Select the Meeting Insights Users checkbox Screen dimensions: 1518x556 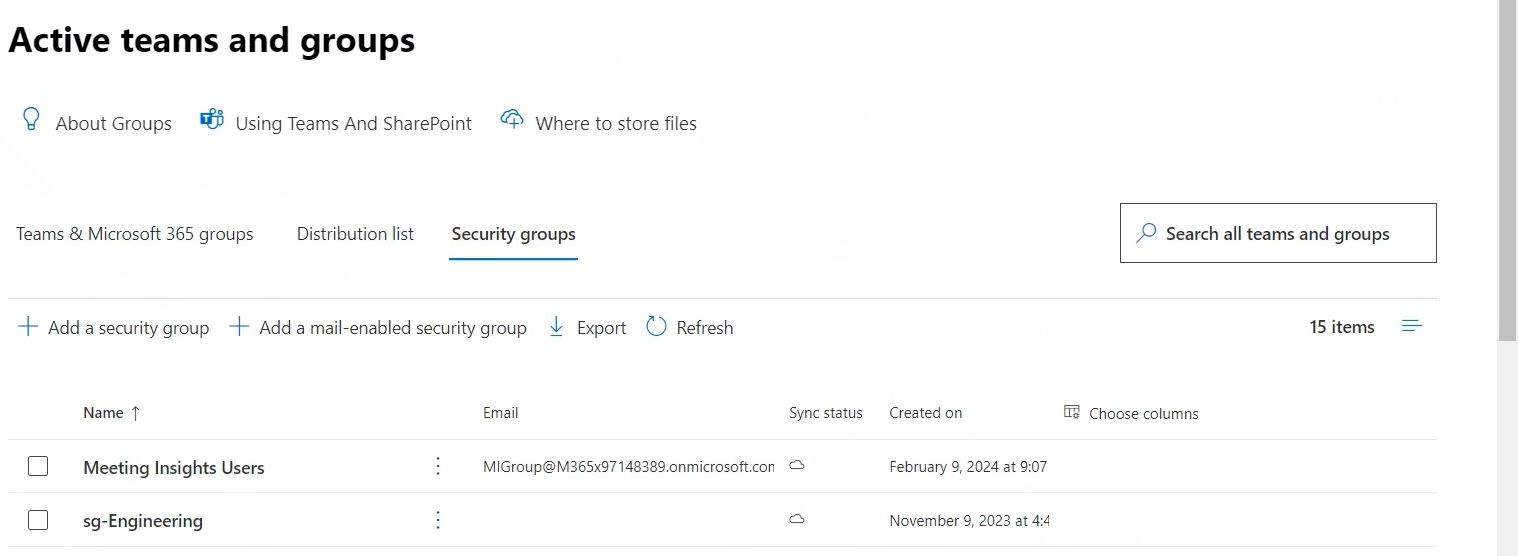pyautogui.click(x=38, y=466)
